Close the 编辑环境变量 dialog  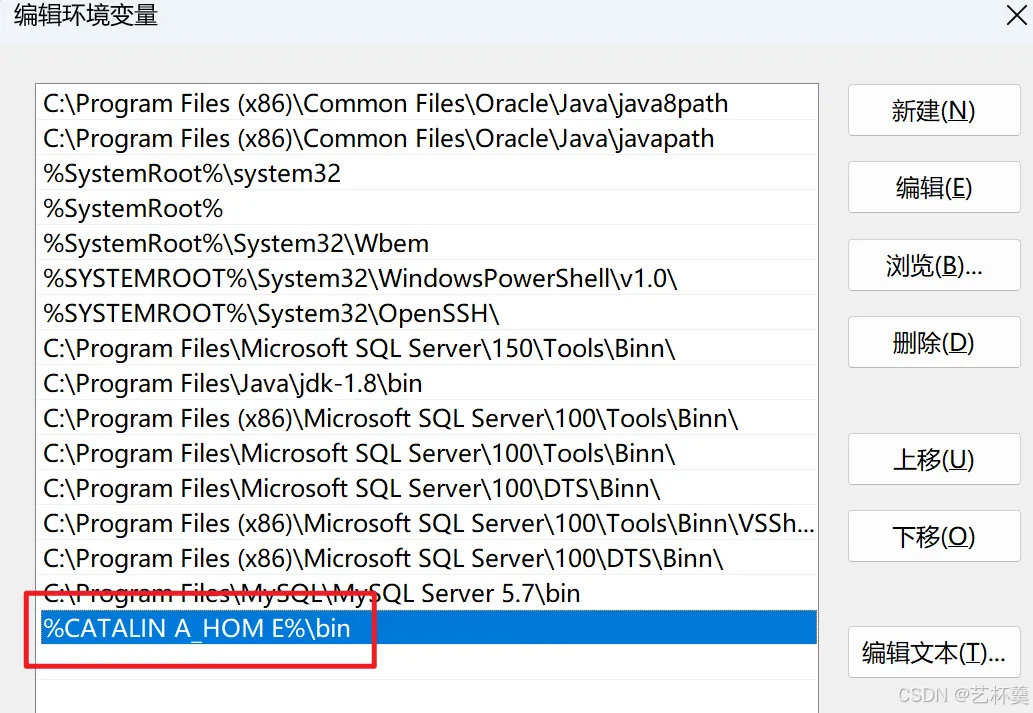(x=1017, y=15)
